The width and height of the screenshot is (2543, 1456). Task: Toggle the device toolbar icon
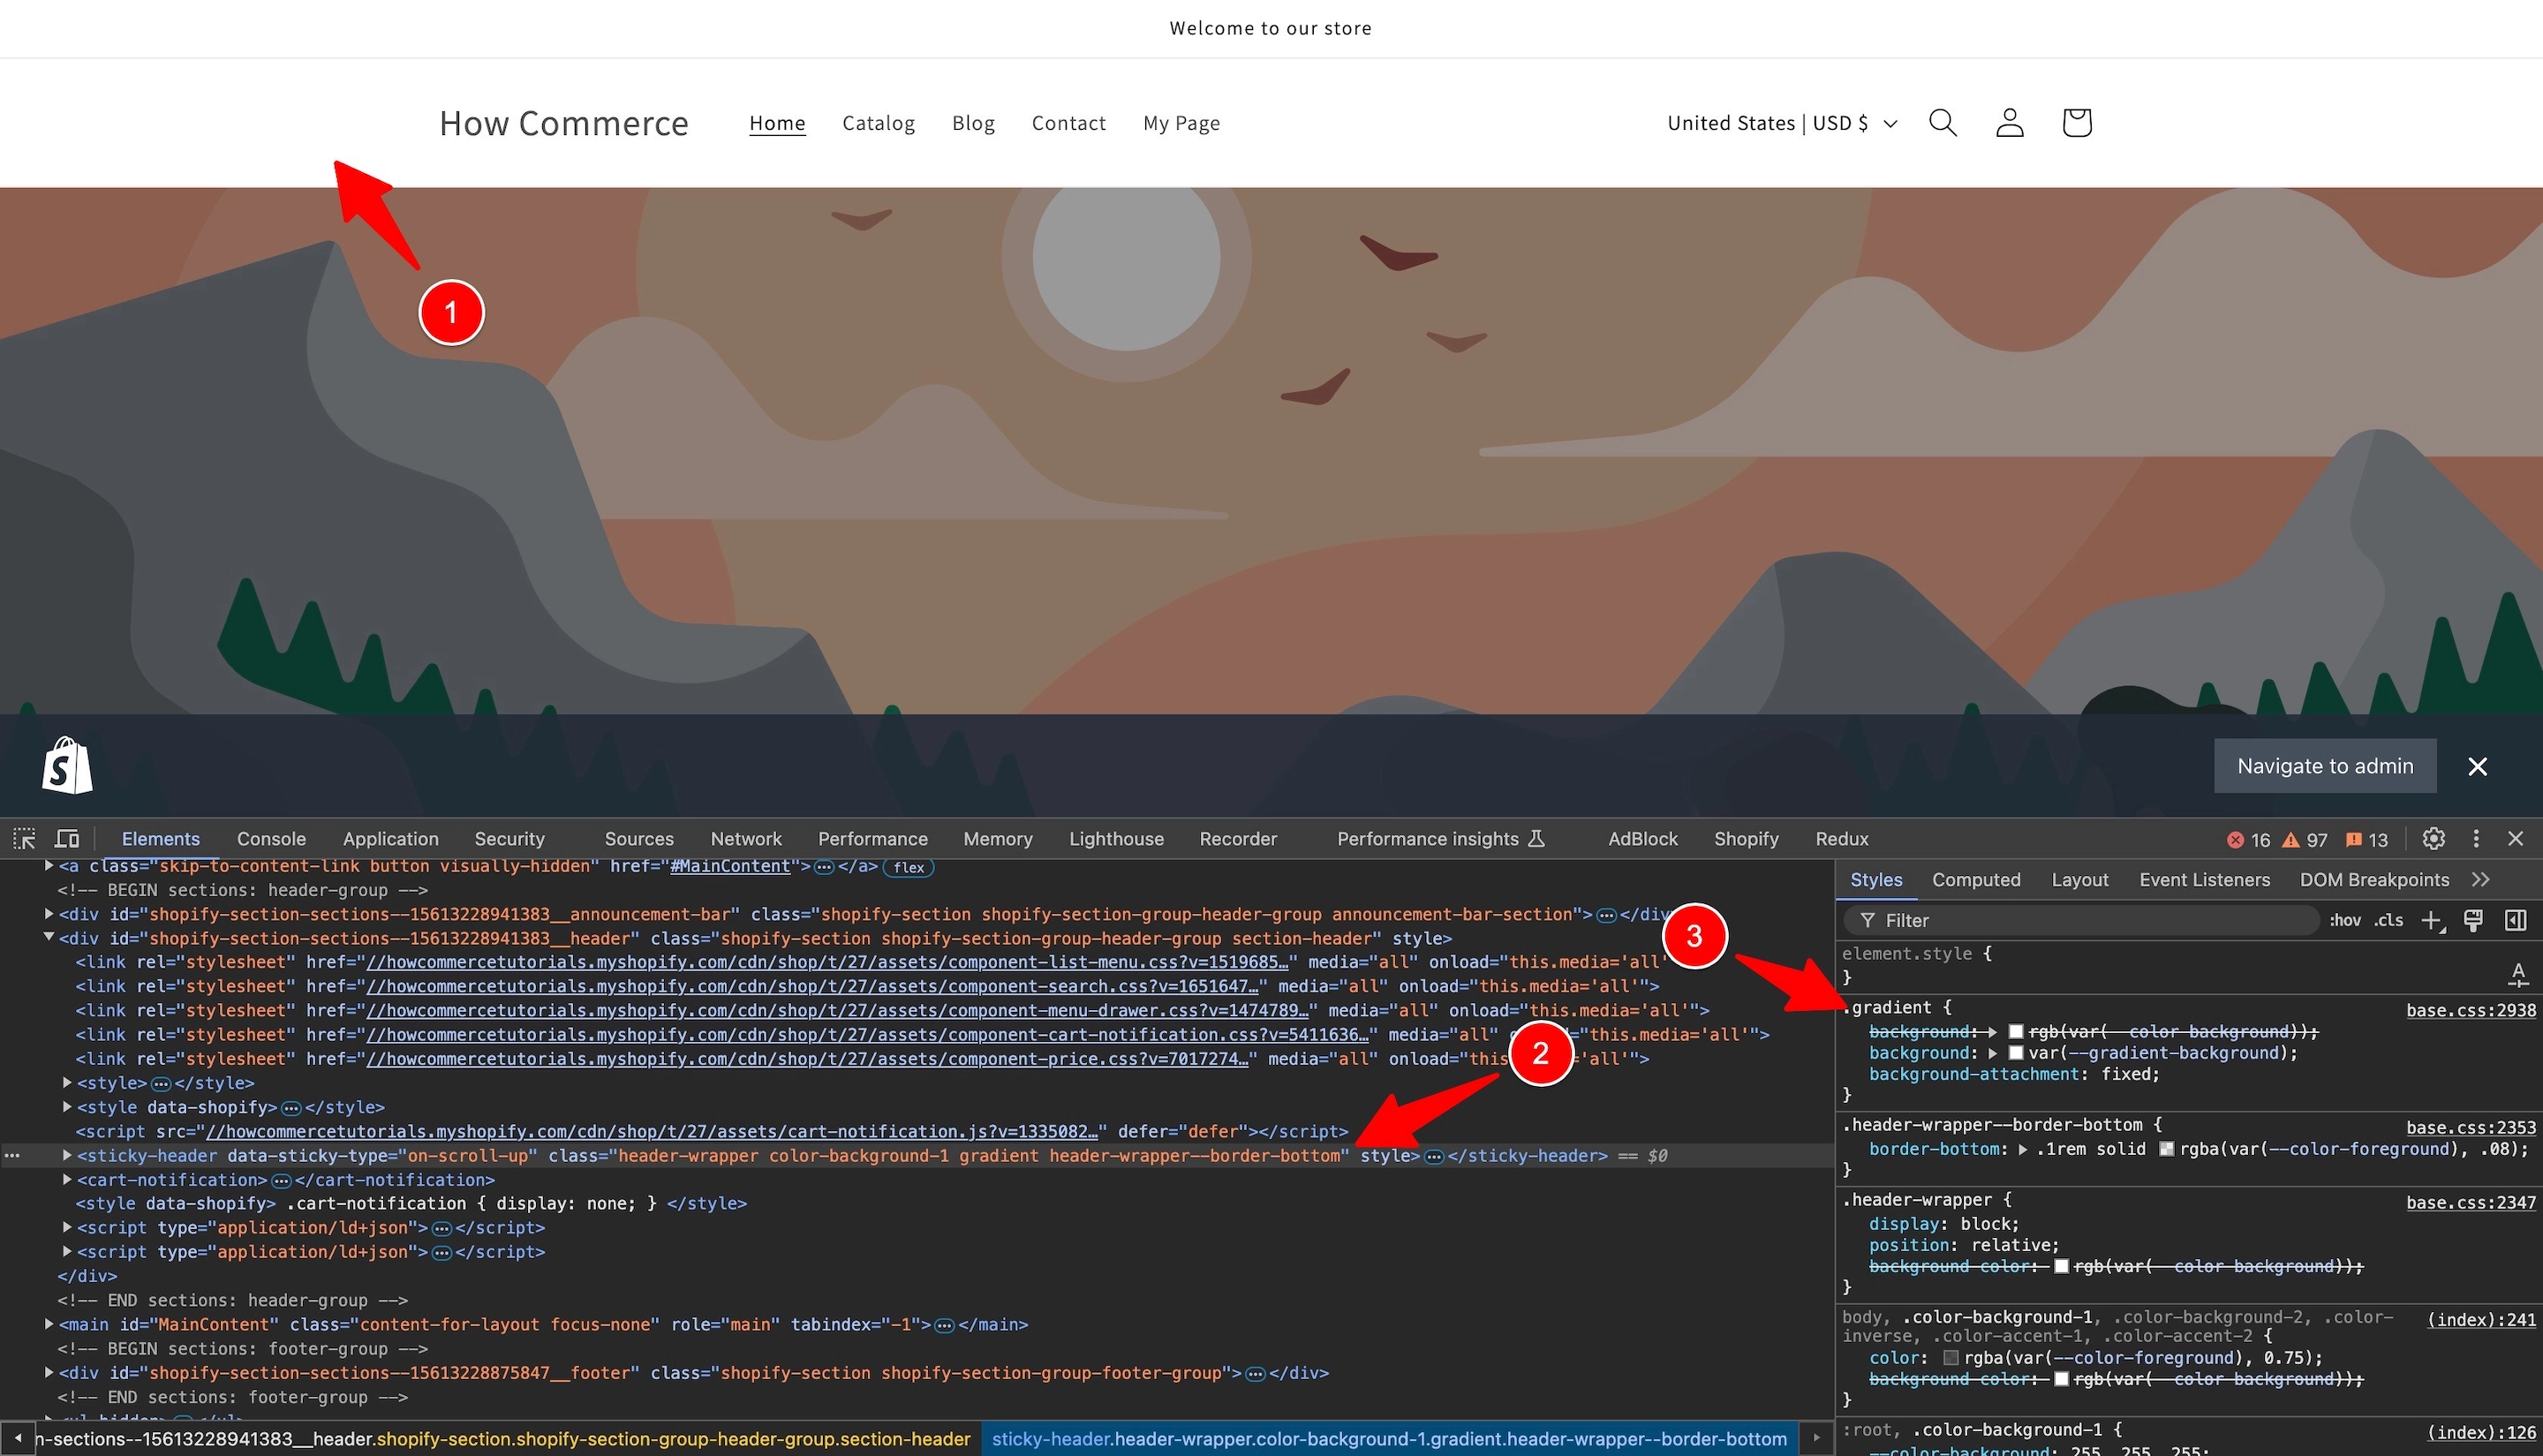pyautogui.click(x=67, y=839)
